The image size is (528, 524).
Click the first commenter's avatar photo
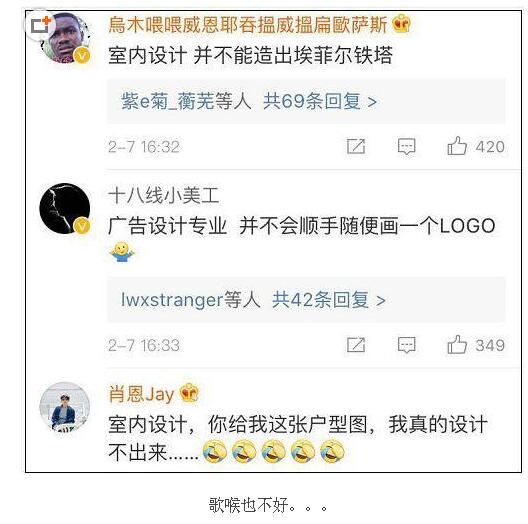pyautogui.click(x=66, y=38)
